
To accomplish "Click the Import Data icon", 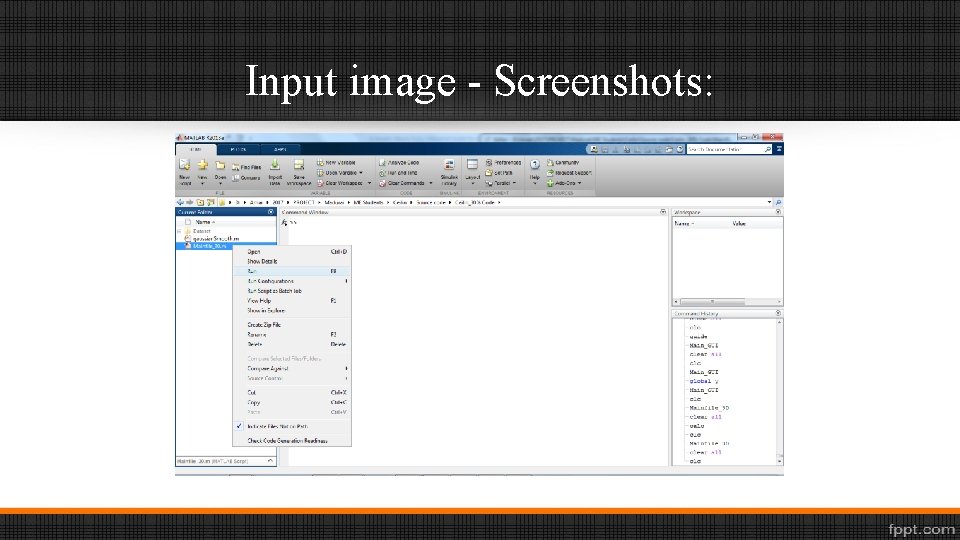I will coord(275,165).
